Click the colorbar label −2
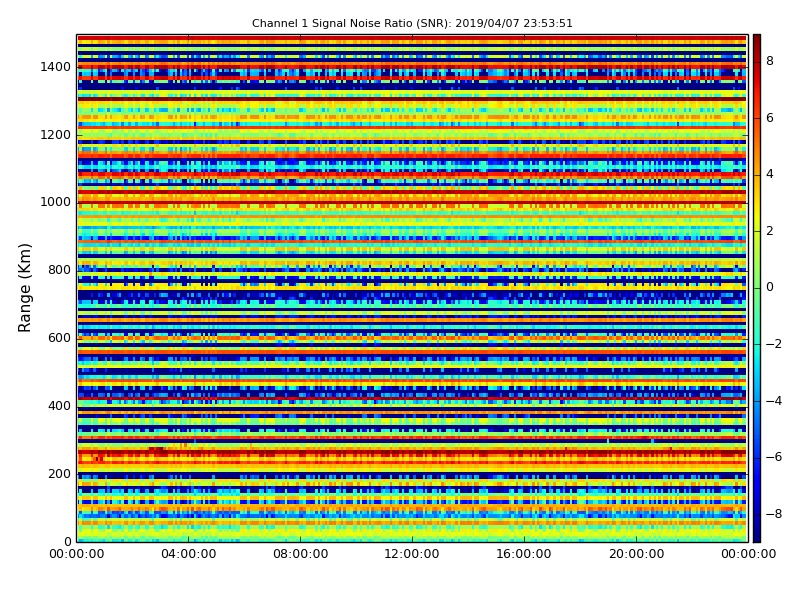The height and width of the screenshot is (600, 800). pos(774,344)
